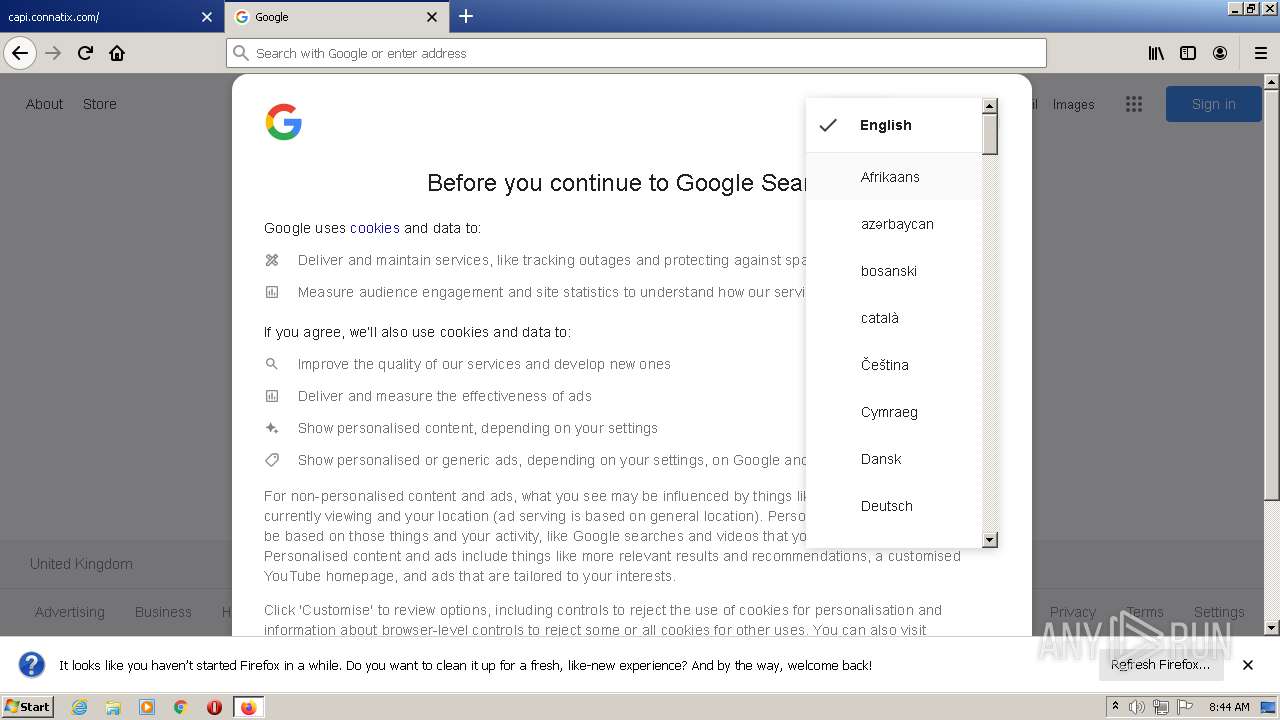1280x720 pixels.
Task: Open file explorer from the taskbar
Action: click(113, 707)
